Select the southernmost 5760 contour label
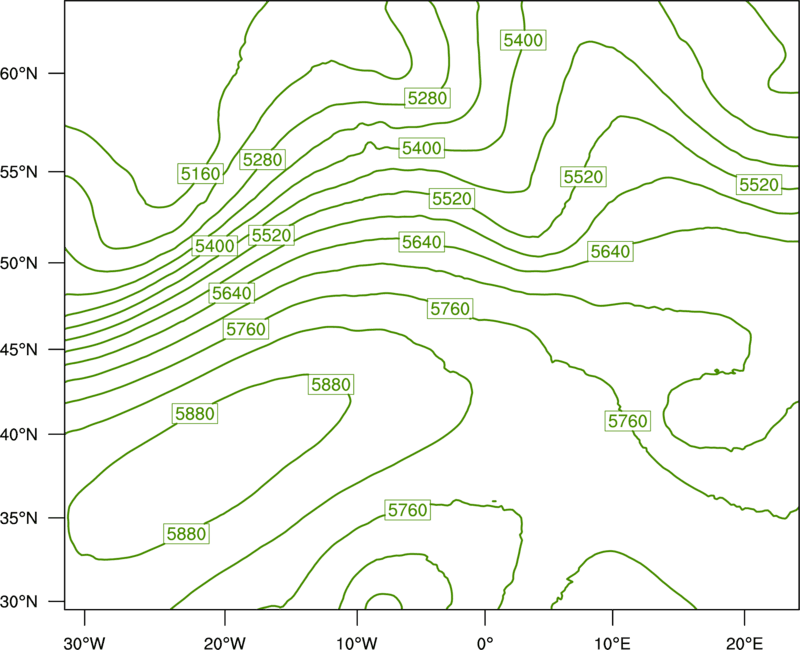Screen dimensions: 800x650 (x=407, y=510)
